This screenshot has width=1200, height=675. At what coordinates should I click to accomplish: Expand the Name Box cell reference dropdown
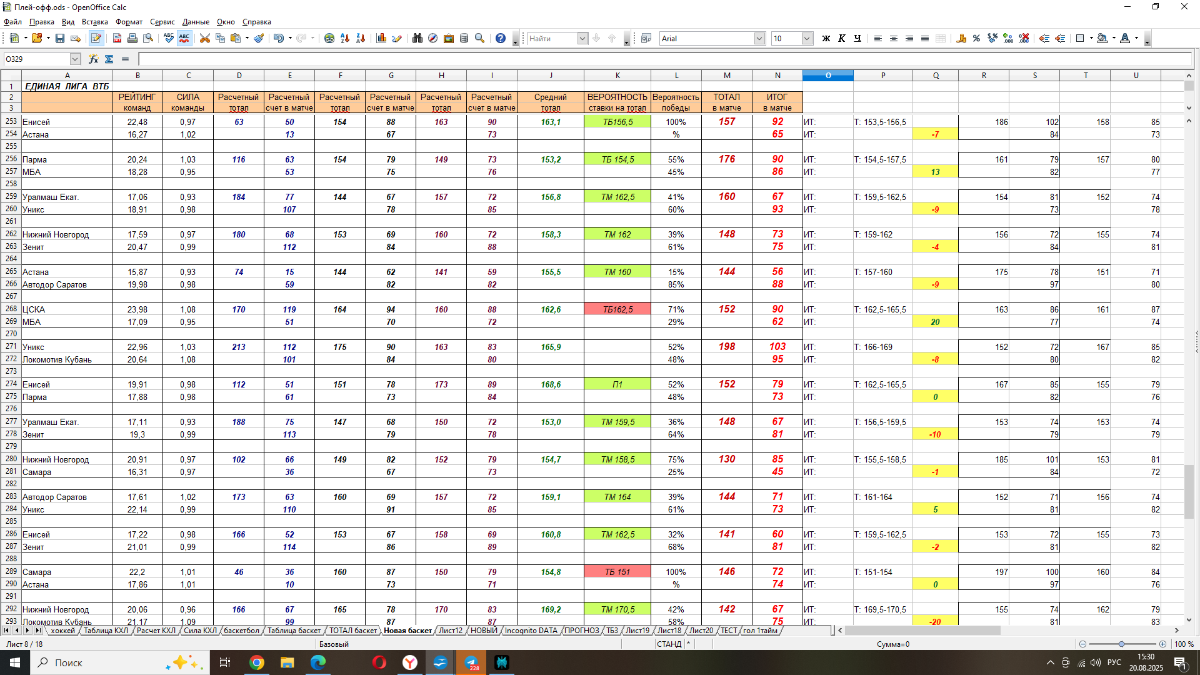point(80,59)
